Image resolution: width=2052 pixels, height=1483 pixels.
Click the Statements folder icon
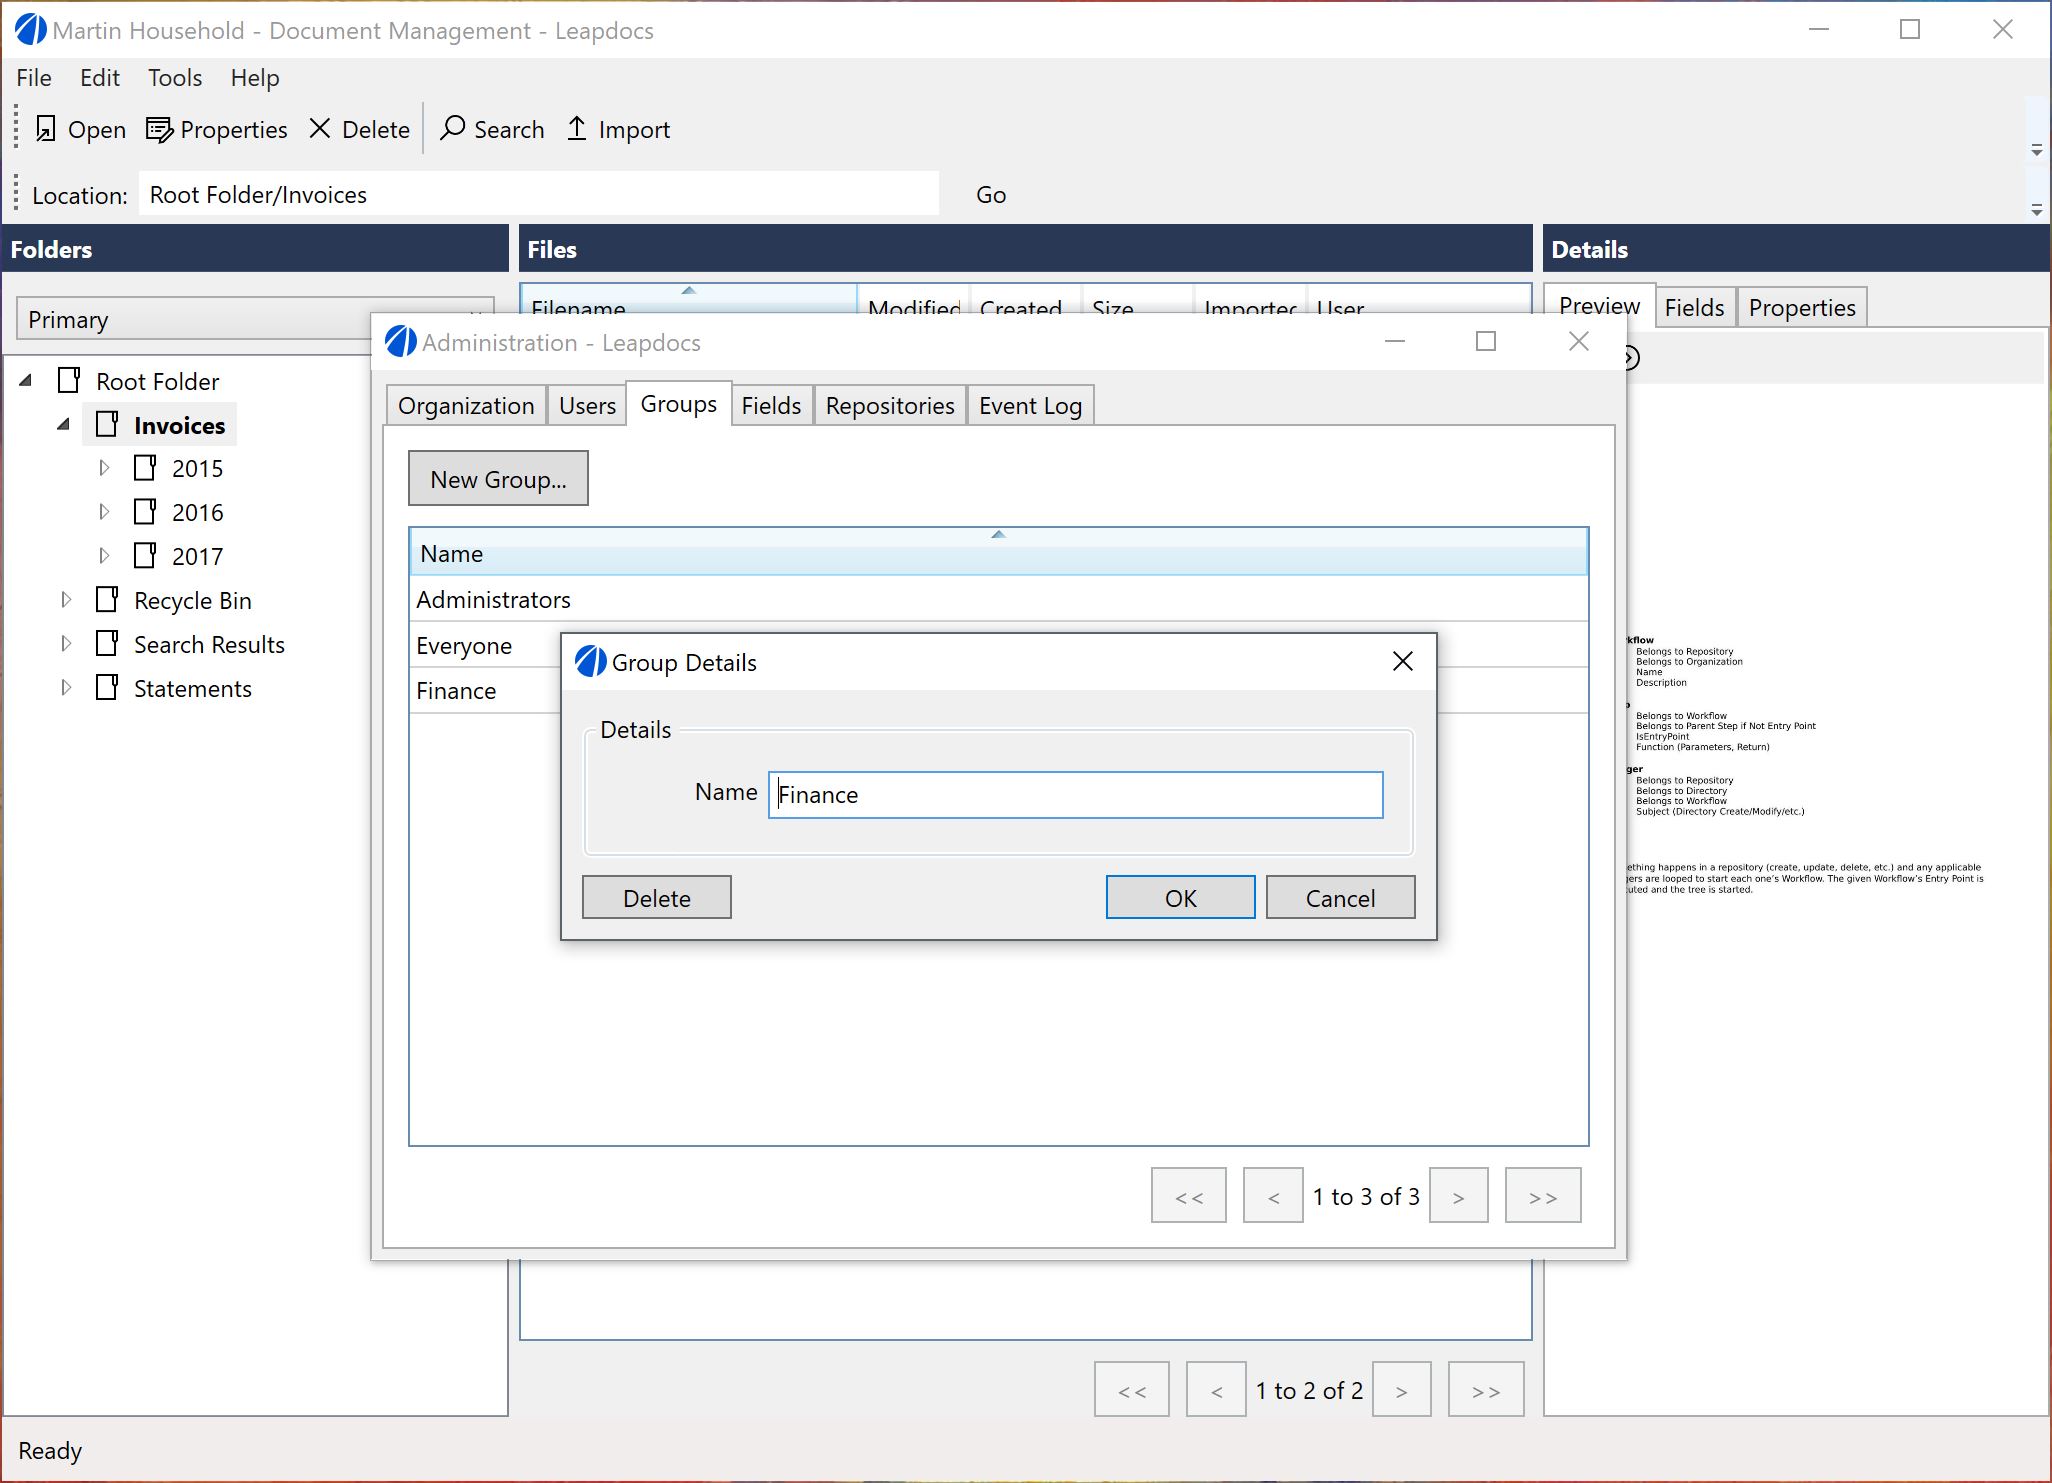pyautogui.click(x=107, y=687)
